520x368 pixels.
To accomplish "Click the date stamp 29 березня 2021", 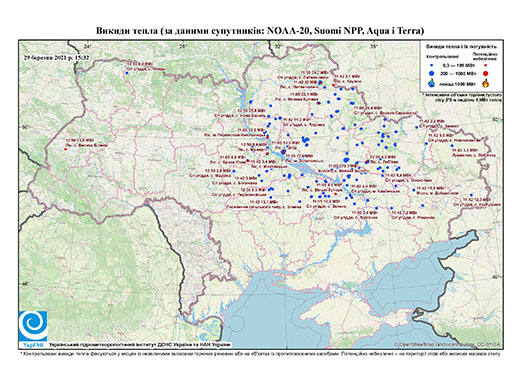I will click(x=57, y=57).
